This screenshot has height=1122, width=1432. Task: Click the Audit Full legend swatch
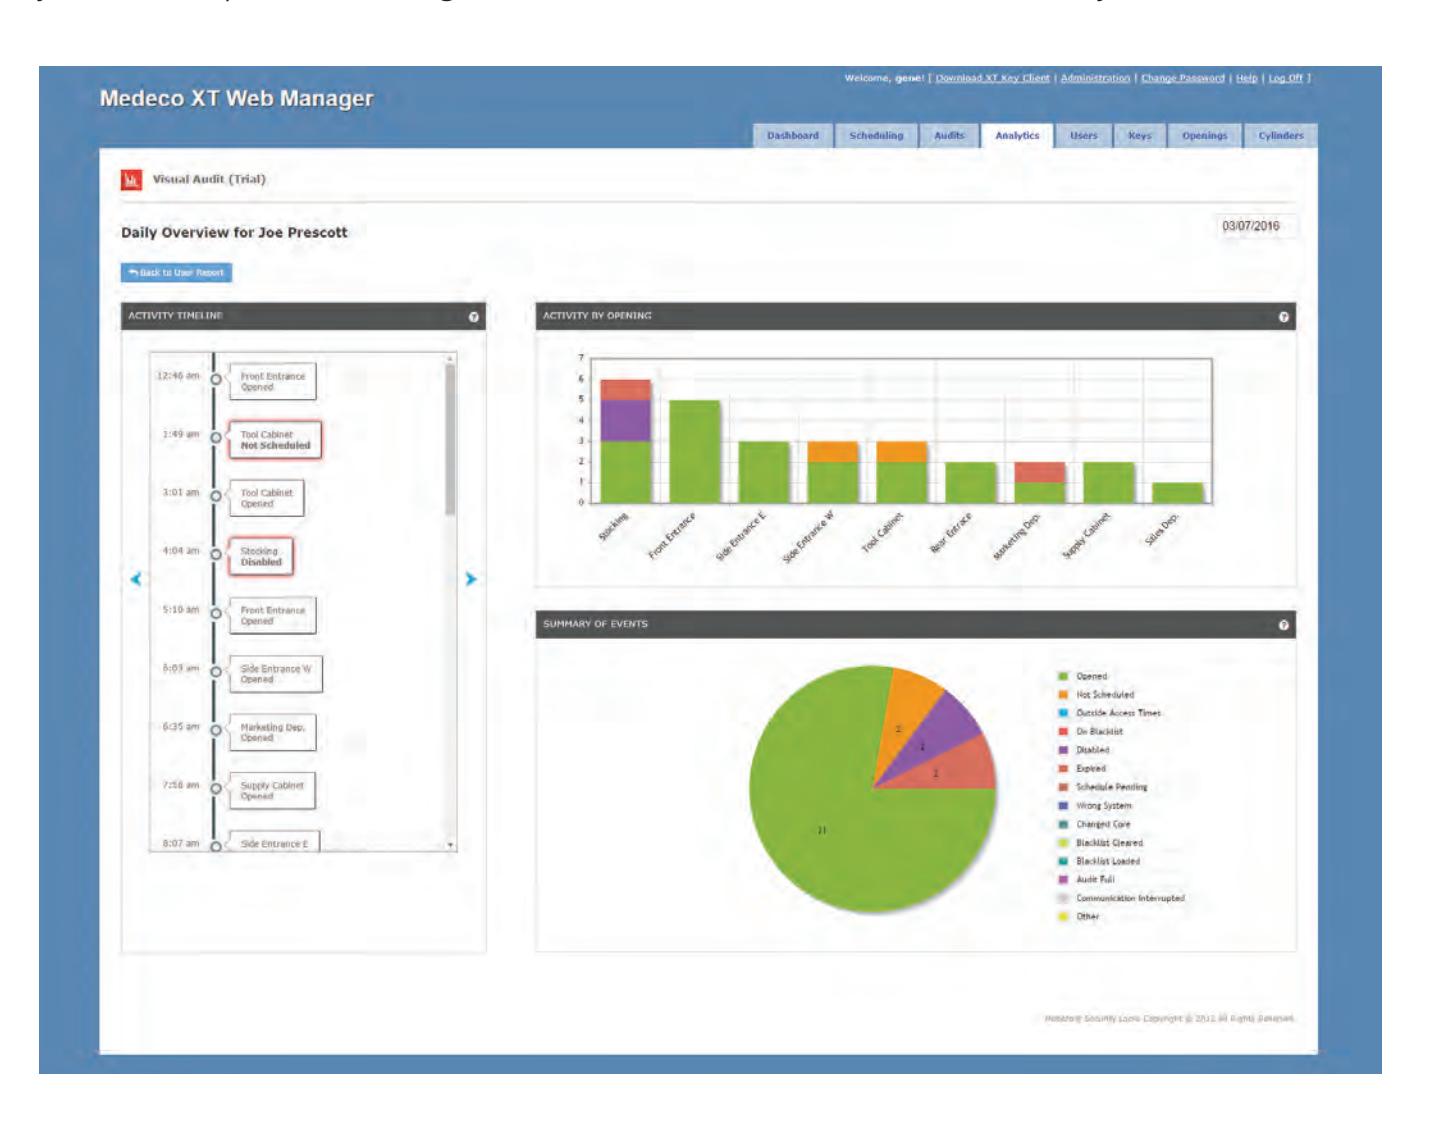[x=1064, y=880]
